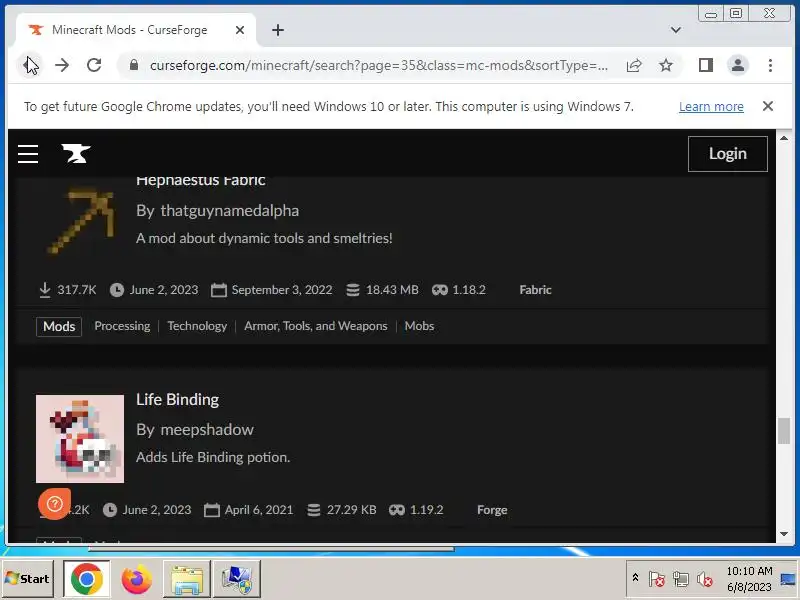Expand the tab search chevron

676,30
